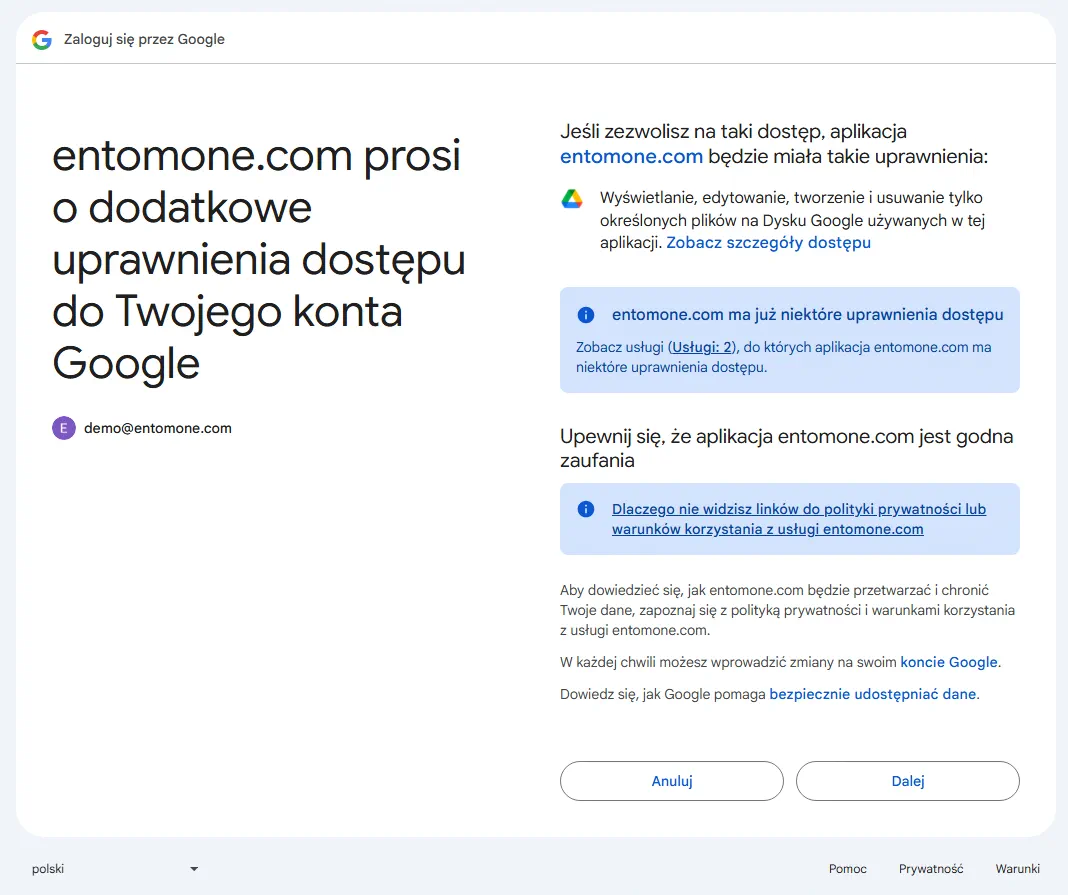
Task: Click the Wyświetlanie, edytowanie, tworzenie permission text
Action: pyautogui.click(x=793, y=220)
